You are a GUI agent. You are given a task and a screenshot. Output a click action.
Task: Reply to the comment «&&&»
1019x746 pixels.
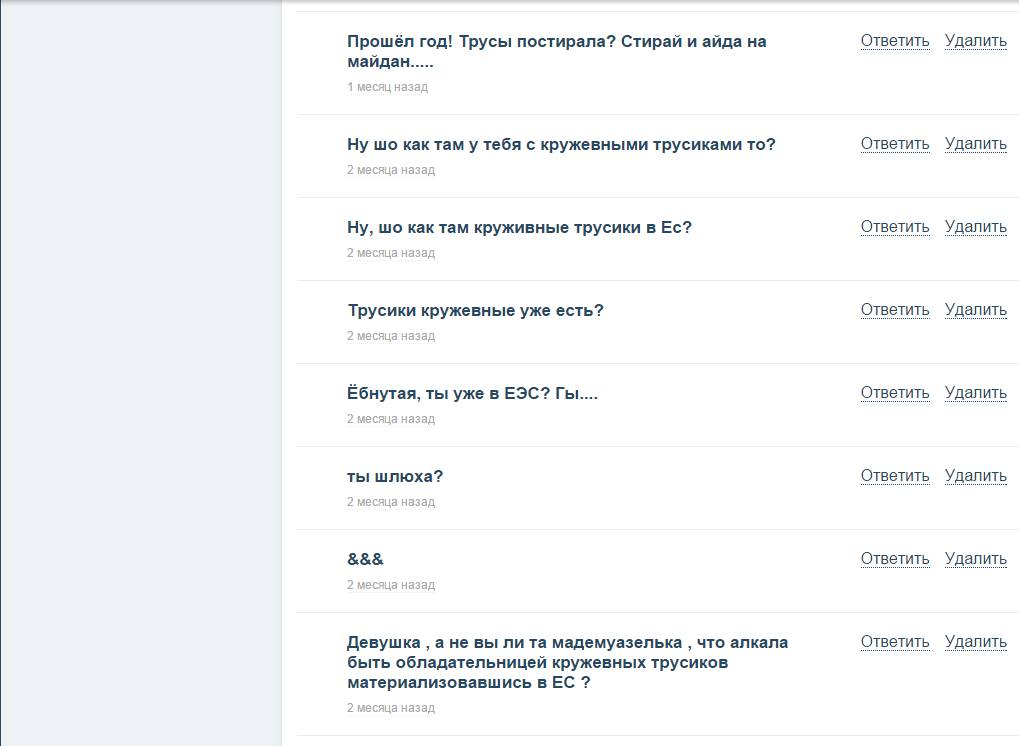click(x=893, y=559)
